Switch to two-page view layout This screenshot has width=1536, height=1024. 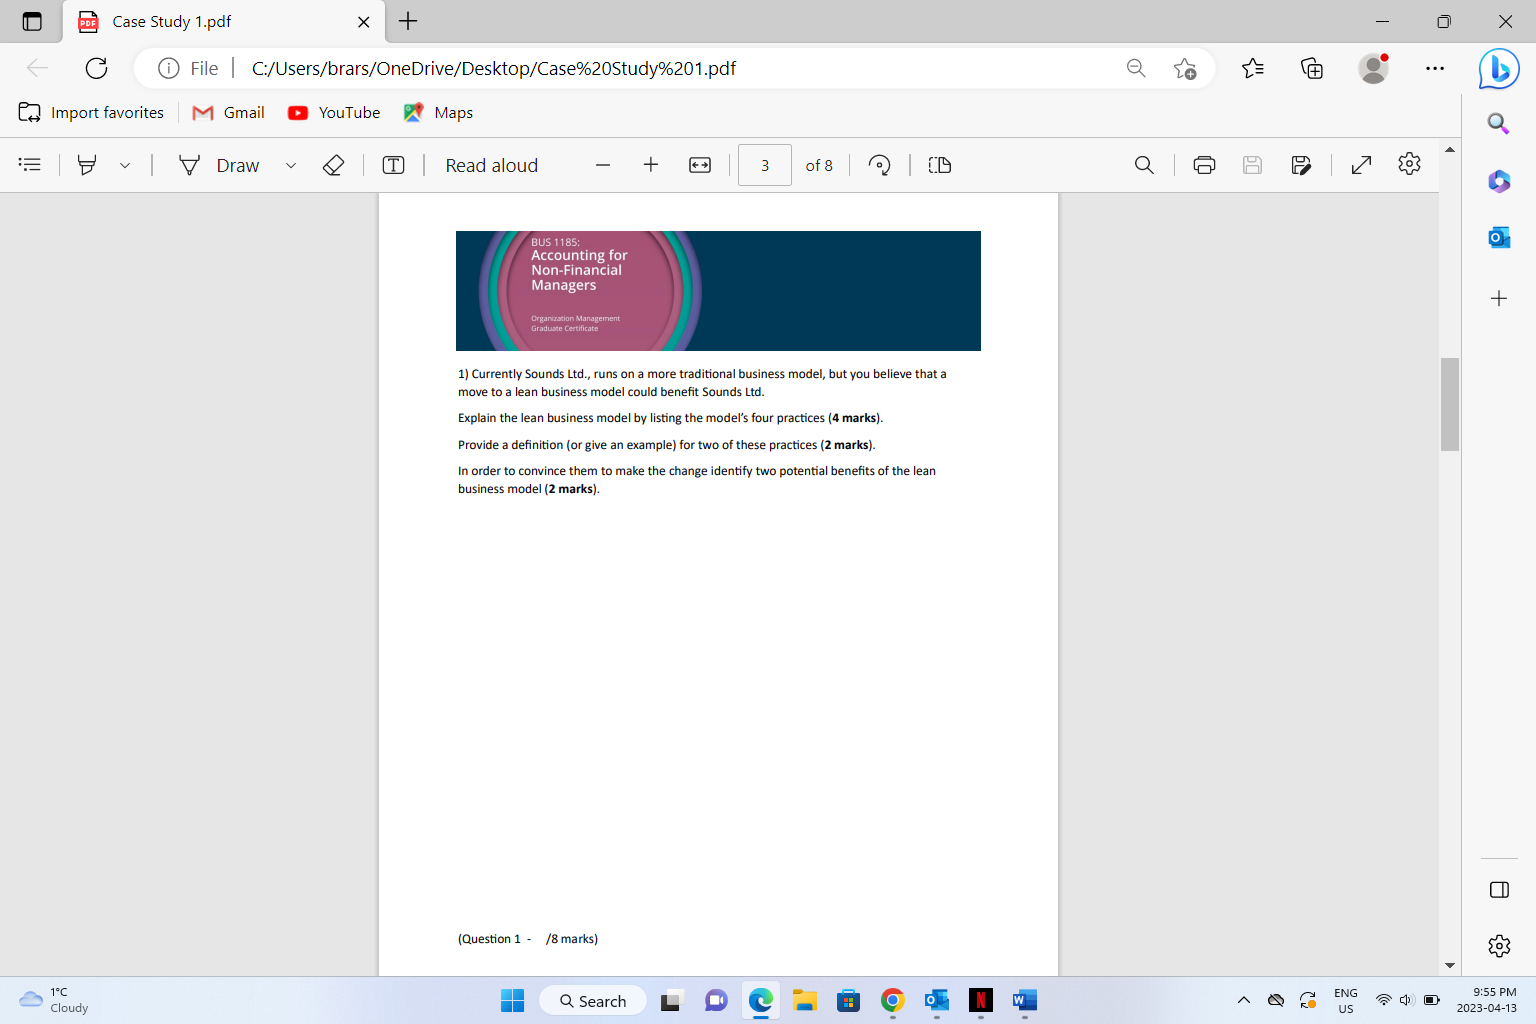coord(939,165)
